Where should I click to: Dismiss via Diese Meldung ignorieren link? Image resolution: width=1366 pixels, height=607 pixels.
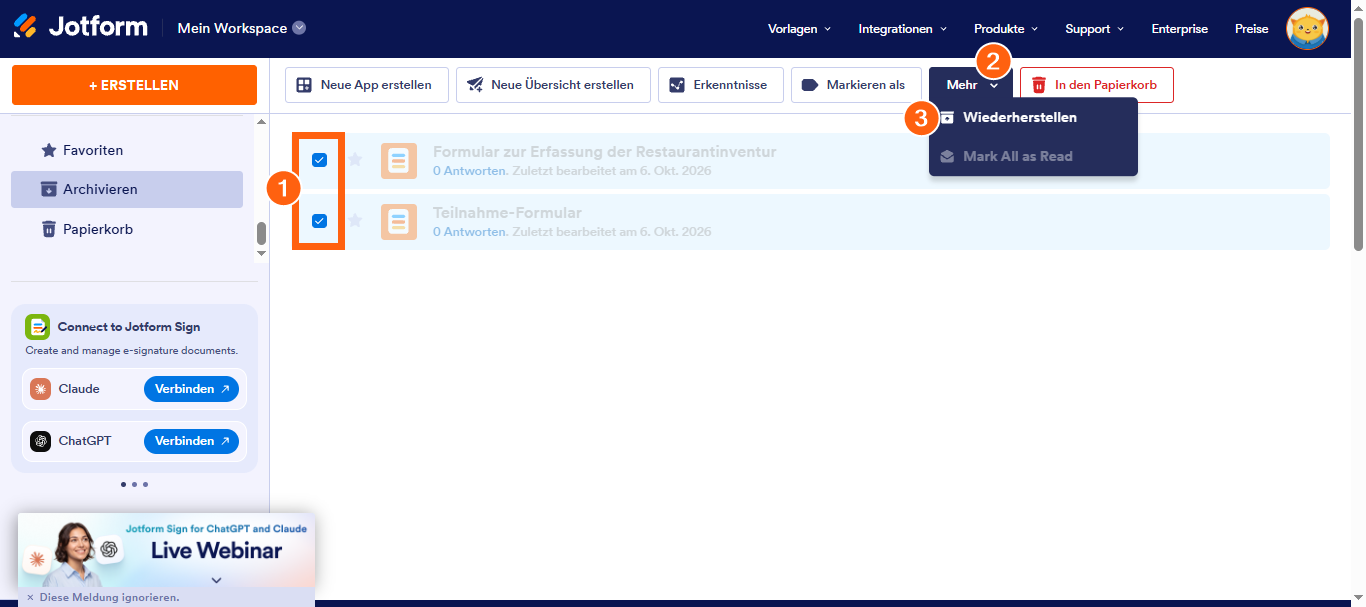[x=103, y=597]
